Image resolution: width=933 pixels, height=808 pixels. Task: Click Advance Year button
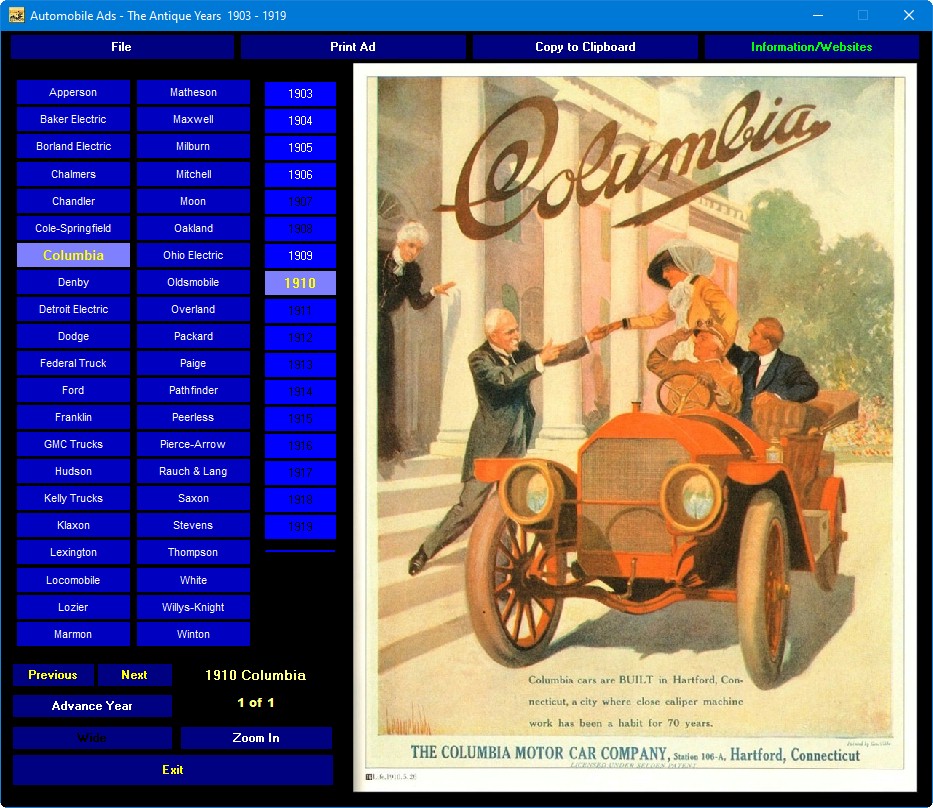click(92, 706)
